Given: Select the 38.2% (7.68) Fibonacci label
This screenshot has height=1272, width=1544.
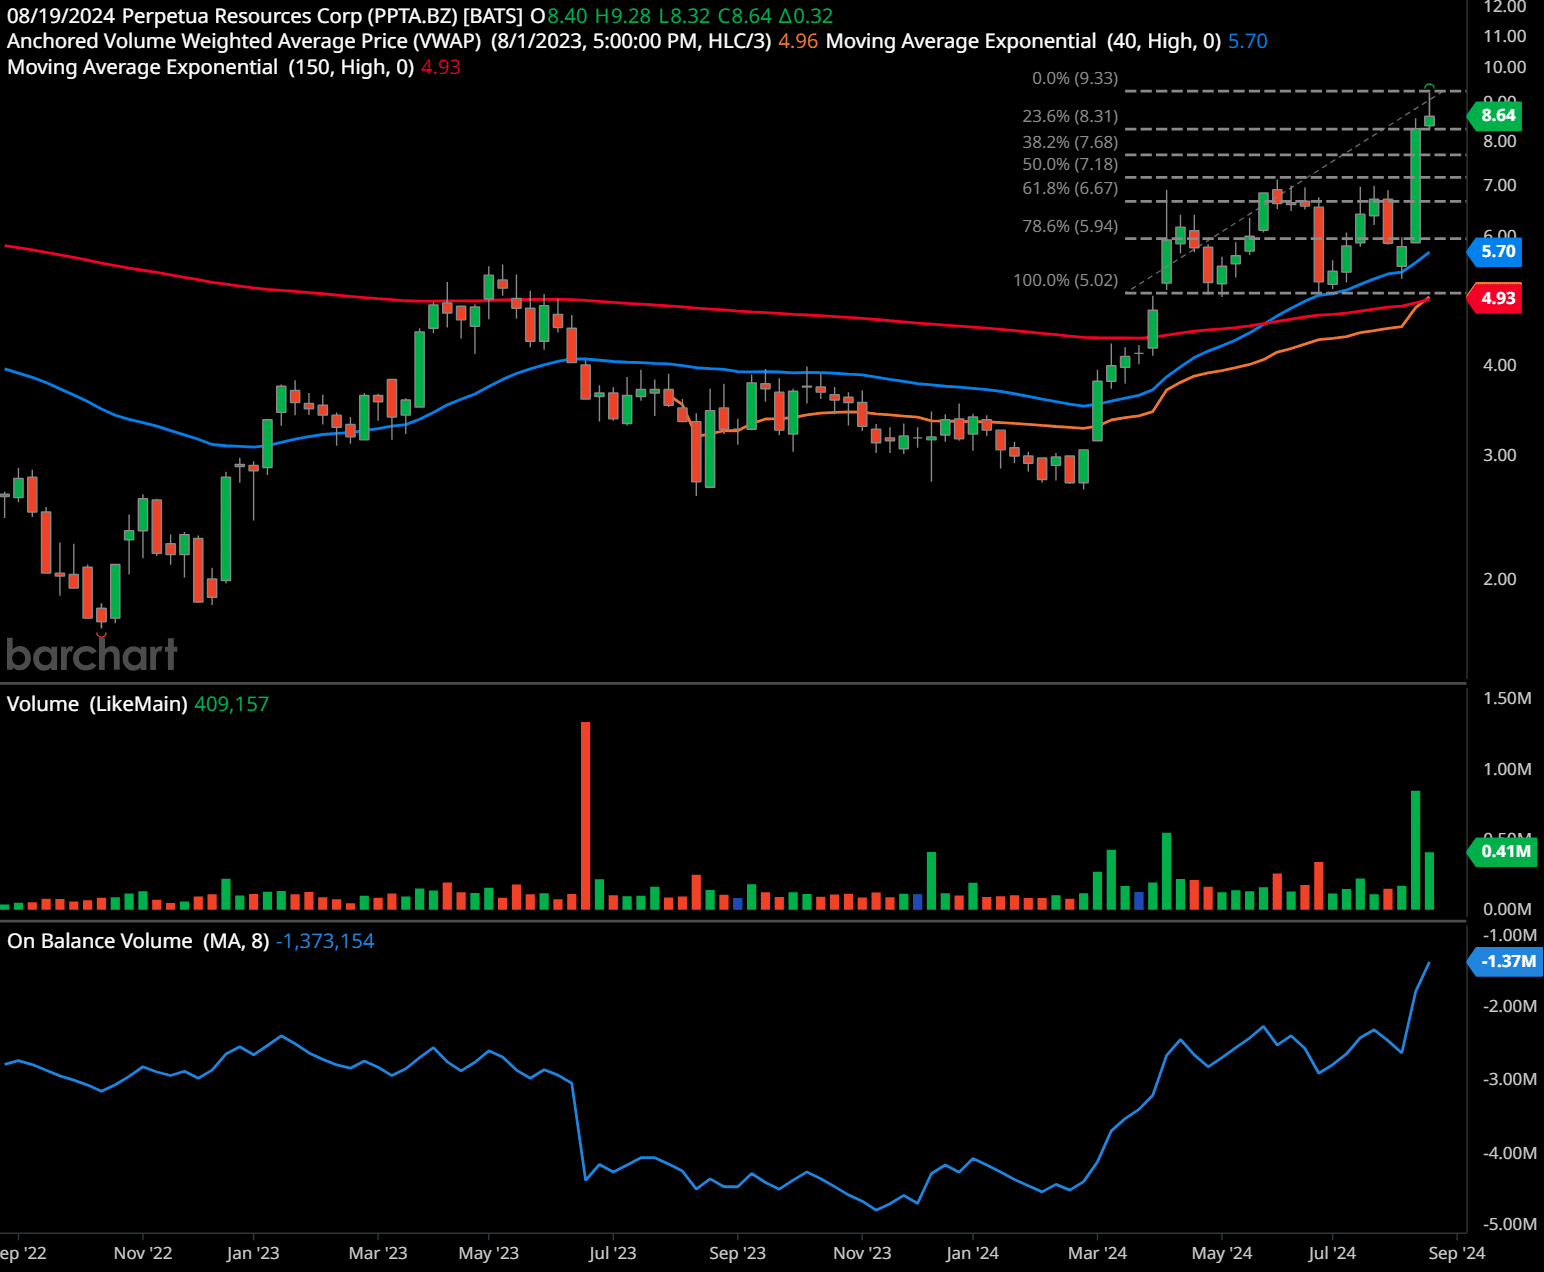Looking at the screenshot, I should (1070, 142).
